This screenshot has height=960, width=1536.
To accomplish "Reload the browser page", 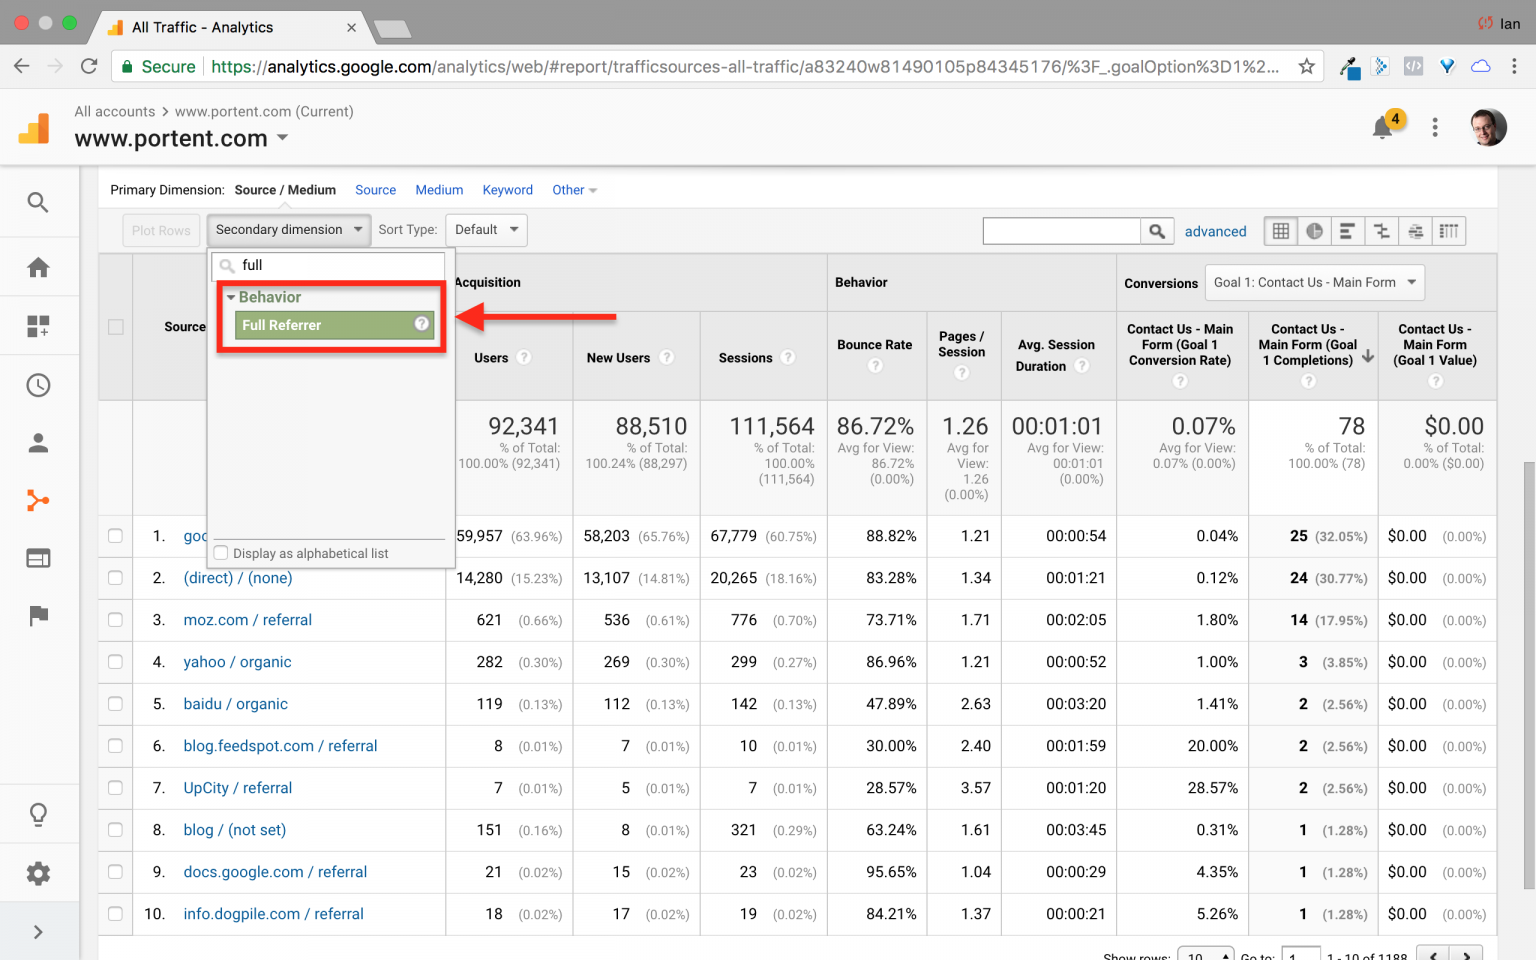I will pos(89,66).
